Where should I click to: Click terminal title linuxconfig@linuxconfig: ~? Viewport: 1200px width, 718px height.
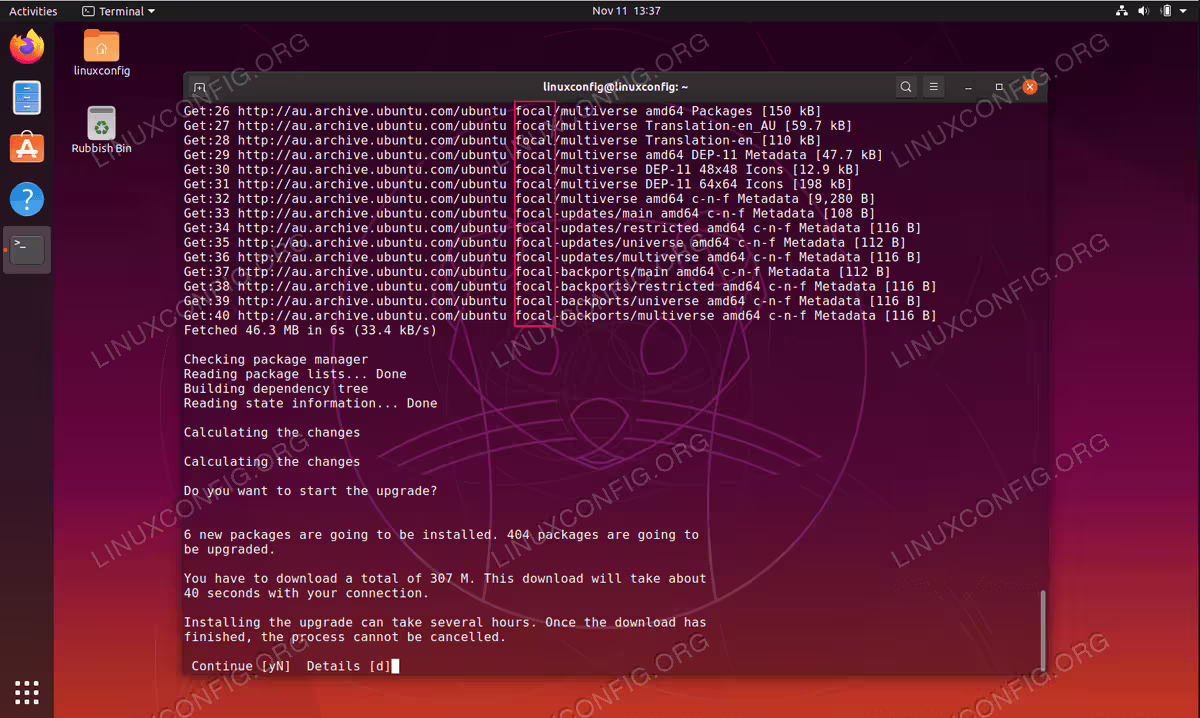click(x=615, y=87)
